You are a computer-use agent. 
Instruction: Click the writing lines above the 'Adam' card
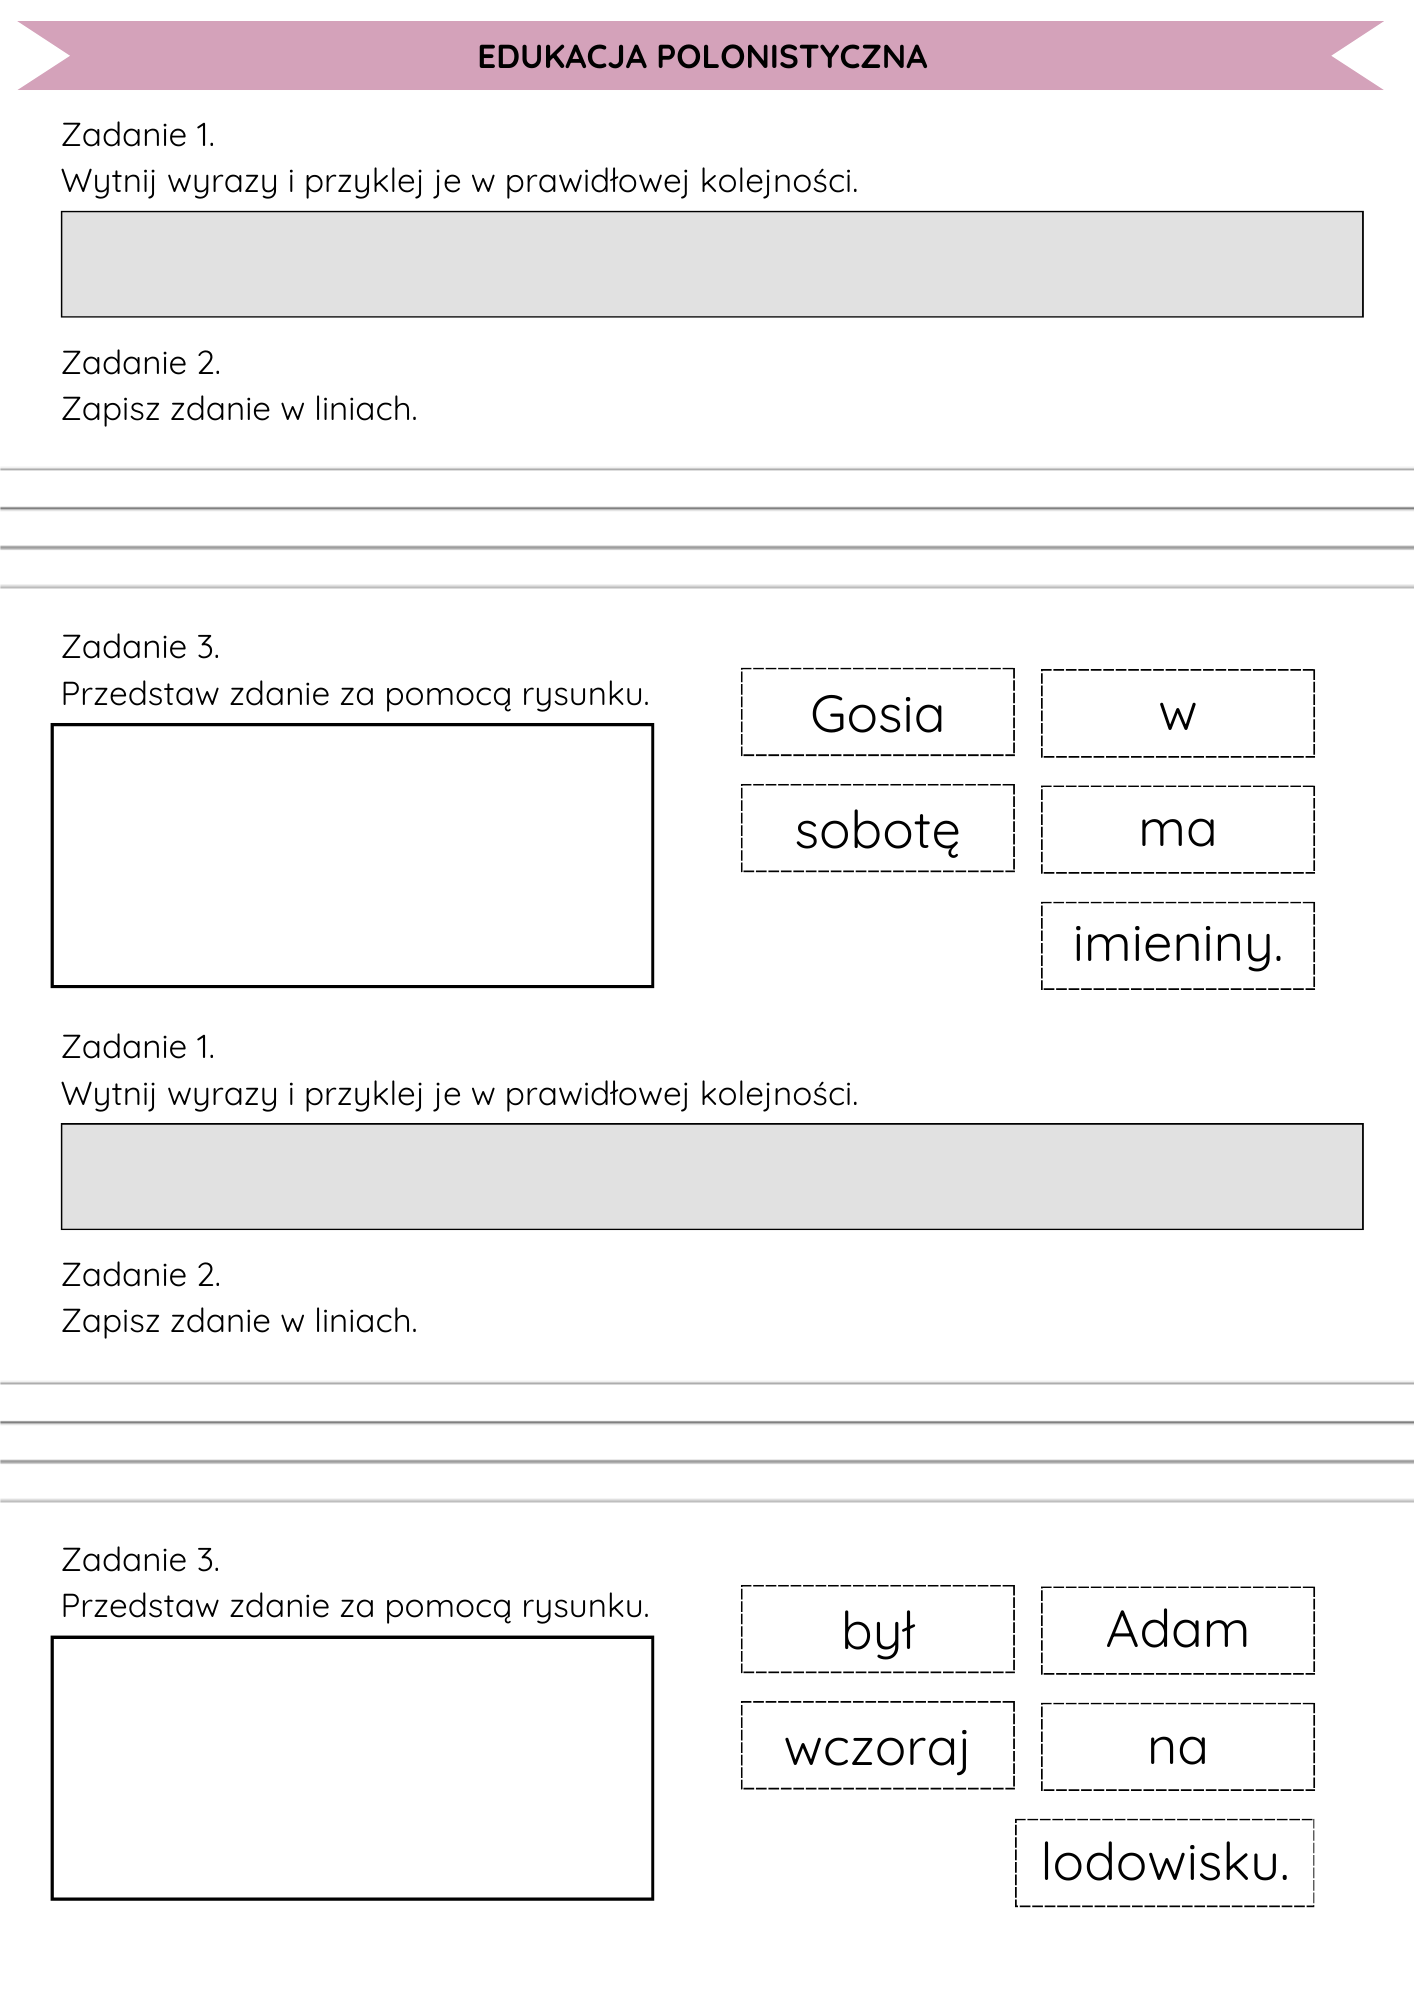(706, 1442)
